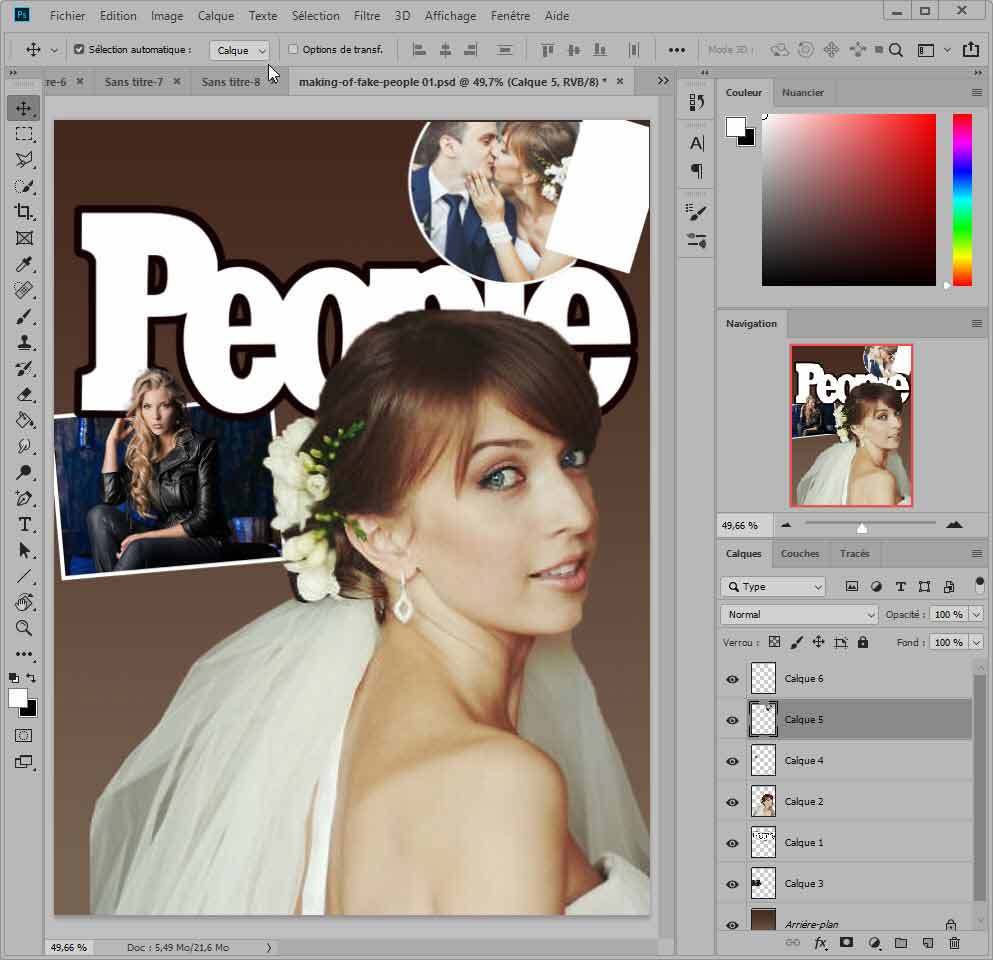Select the Calque 6 layer name
Screen dimensions: 993x960
point(804,679)
